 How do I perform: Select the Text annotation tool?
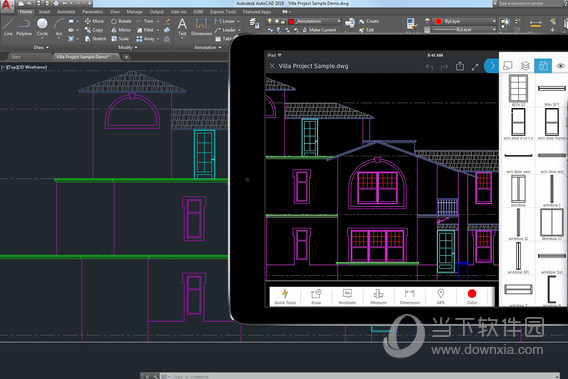(182, 27)
